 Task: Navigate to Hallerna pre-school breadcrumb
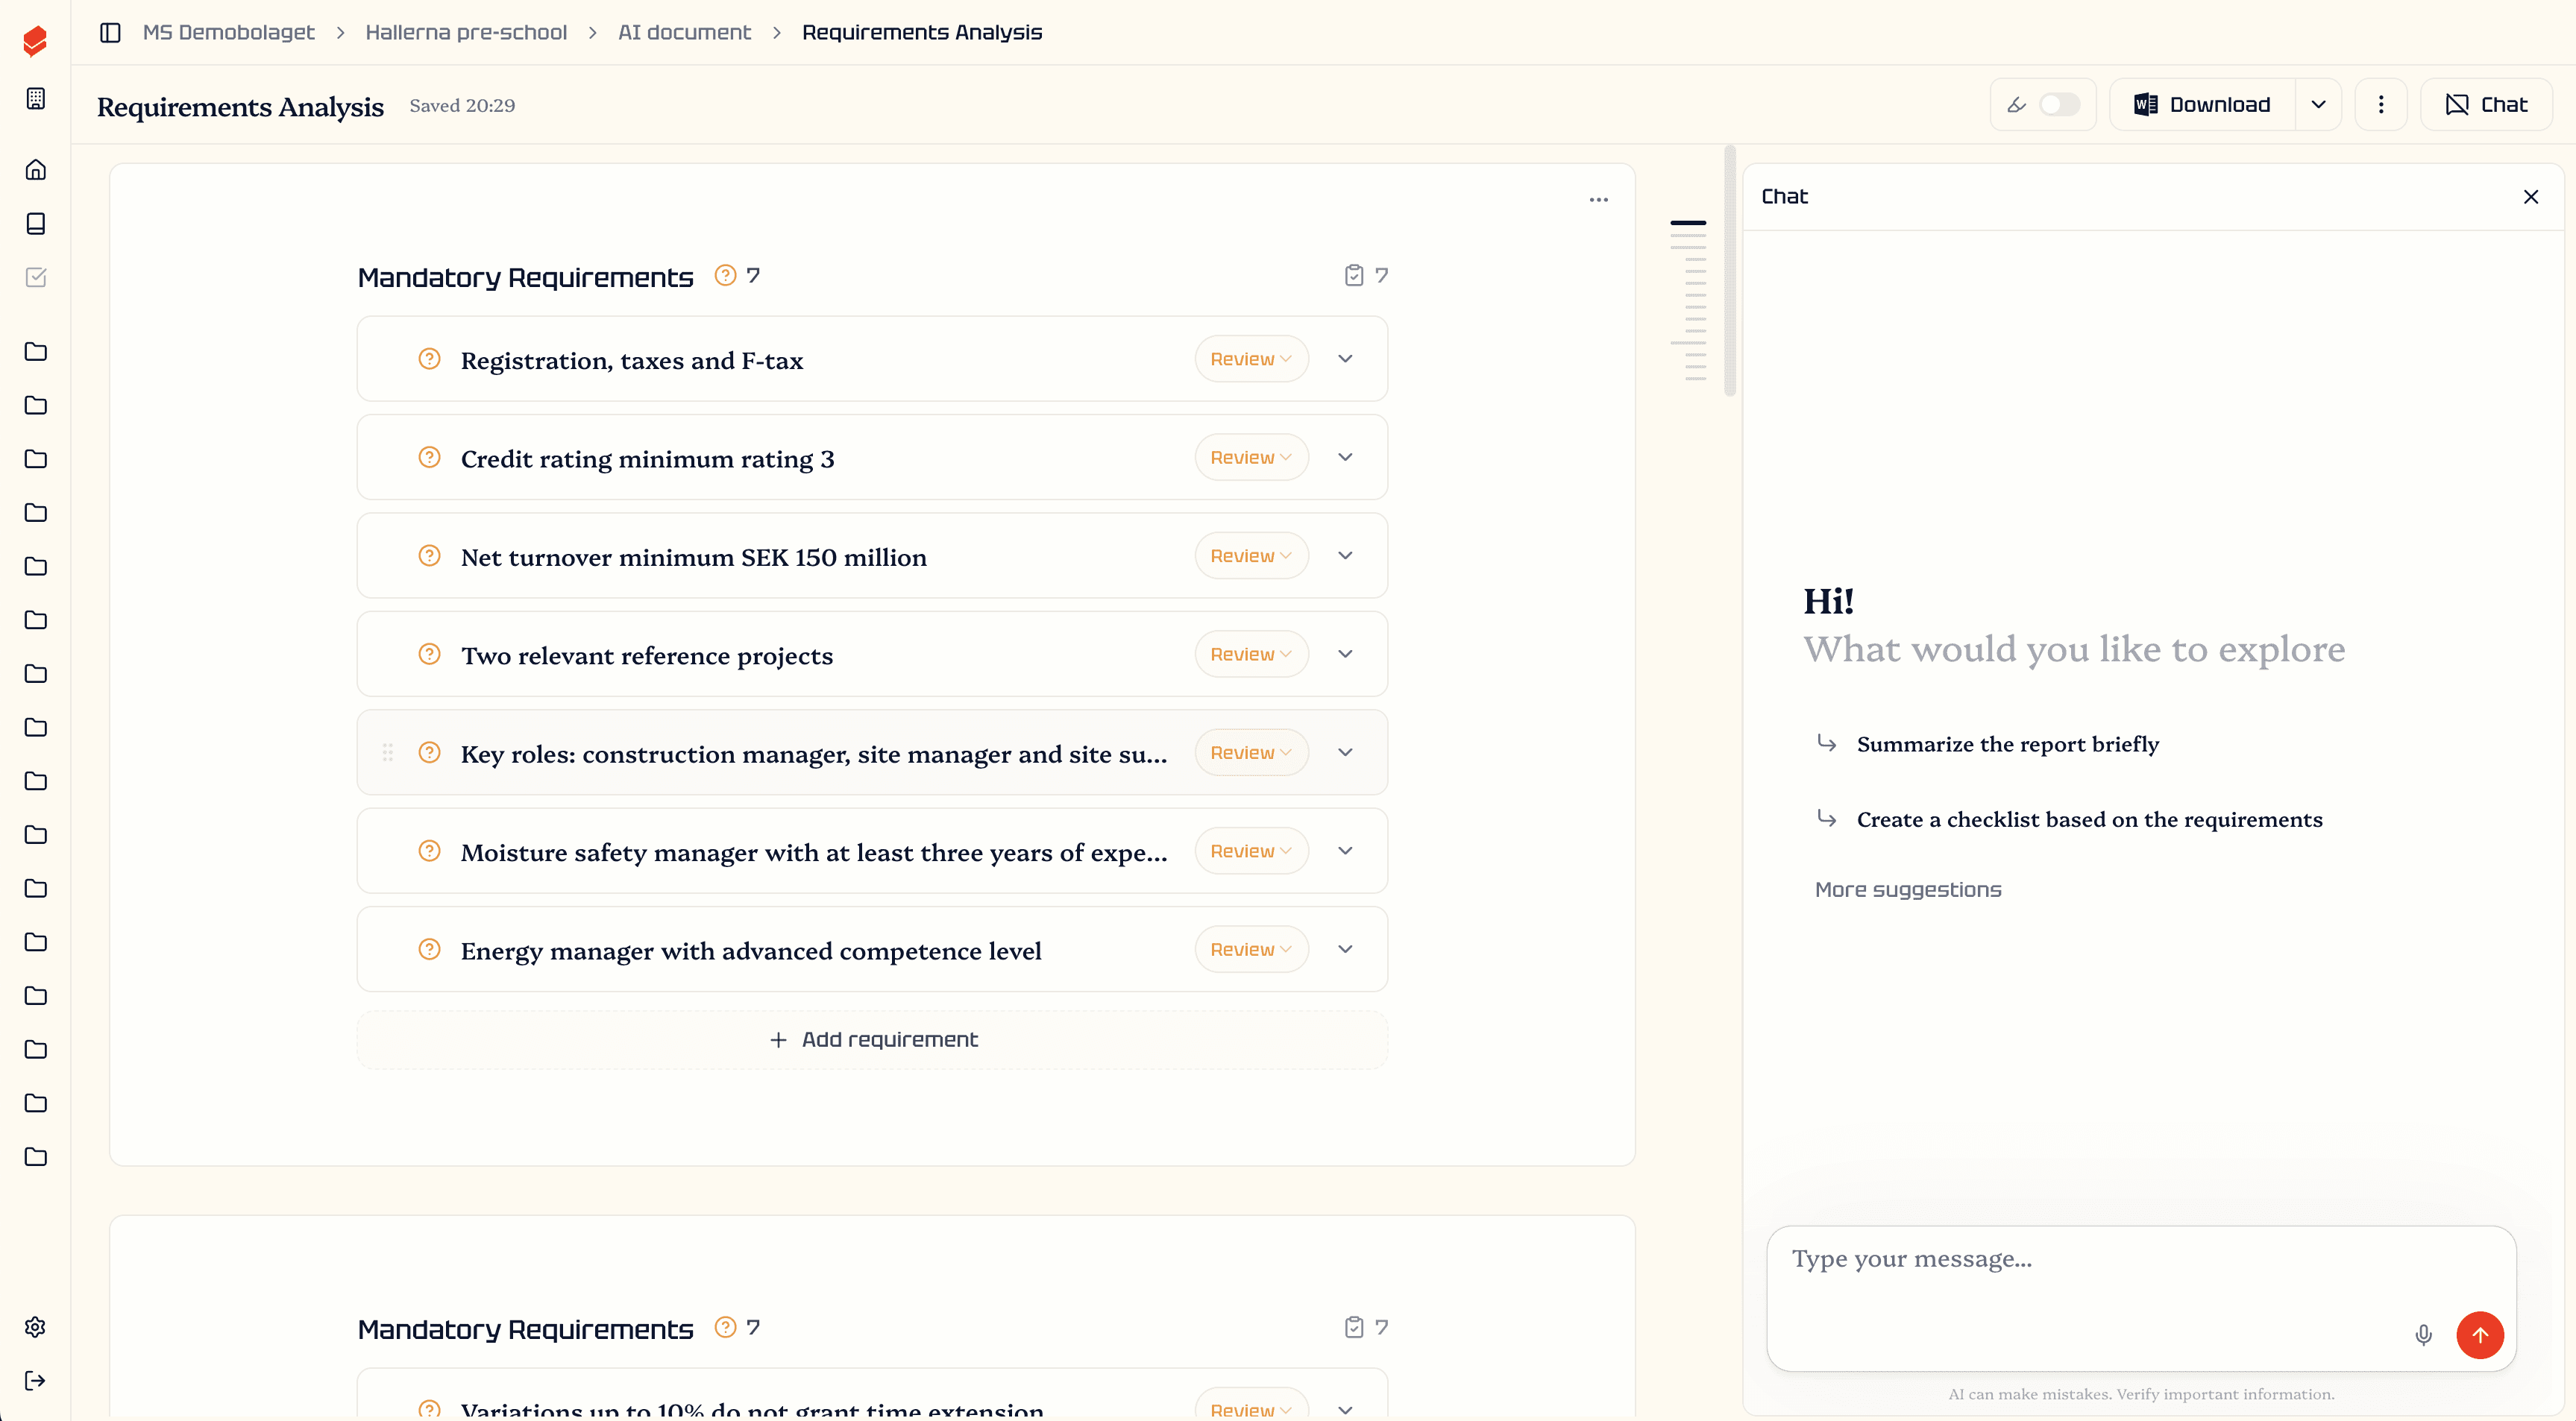coord(466,33)
